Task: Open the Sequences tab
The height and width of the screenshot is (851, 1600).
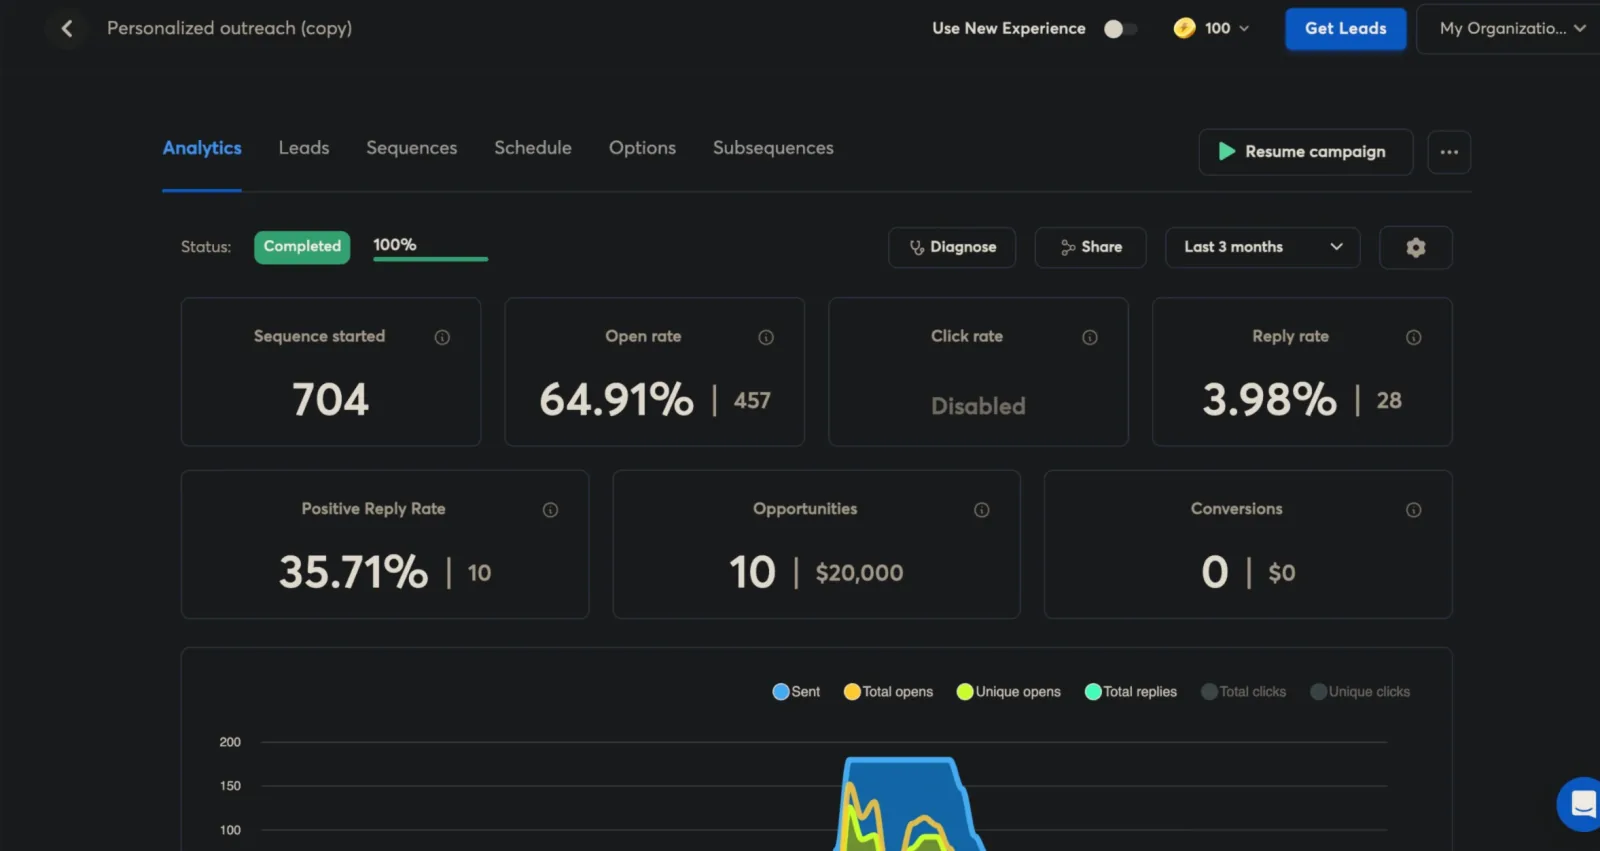Action: (412, 148)
